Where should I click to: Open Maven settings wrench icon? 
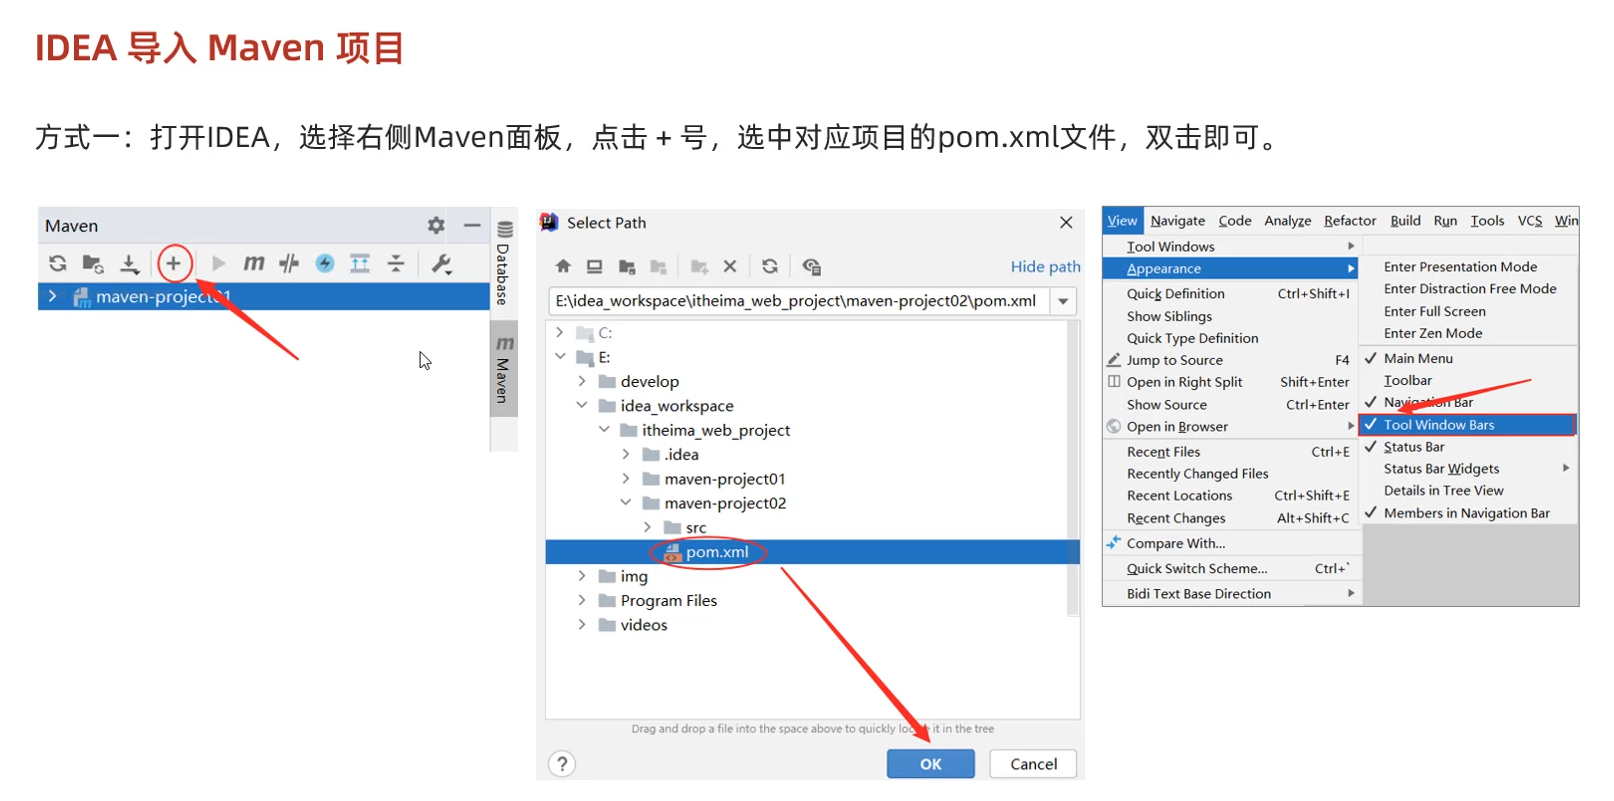coord(441,264)
